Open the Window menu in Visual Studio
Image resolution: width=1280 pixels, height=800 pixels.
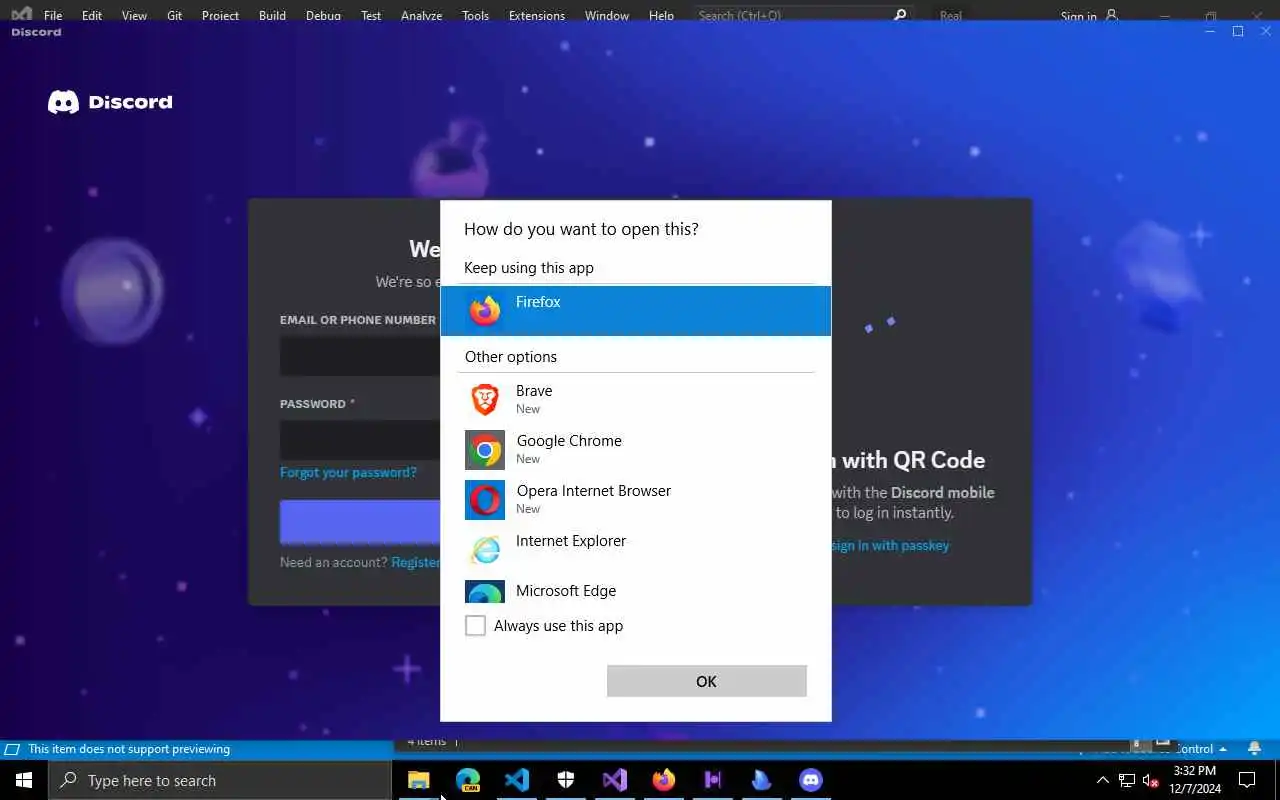[x=607, y=16]
